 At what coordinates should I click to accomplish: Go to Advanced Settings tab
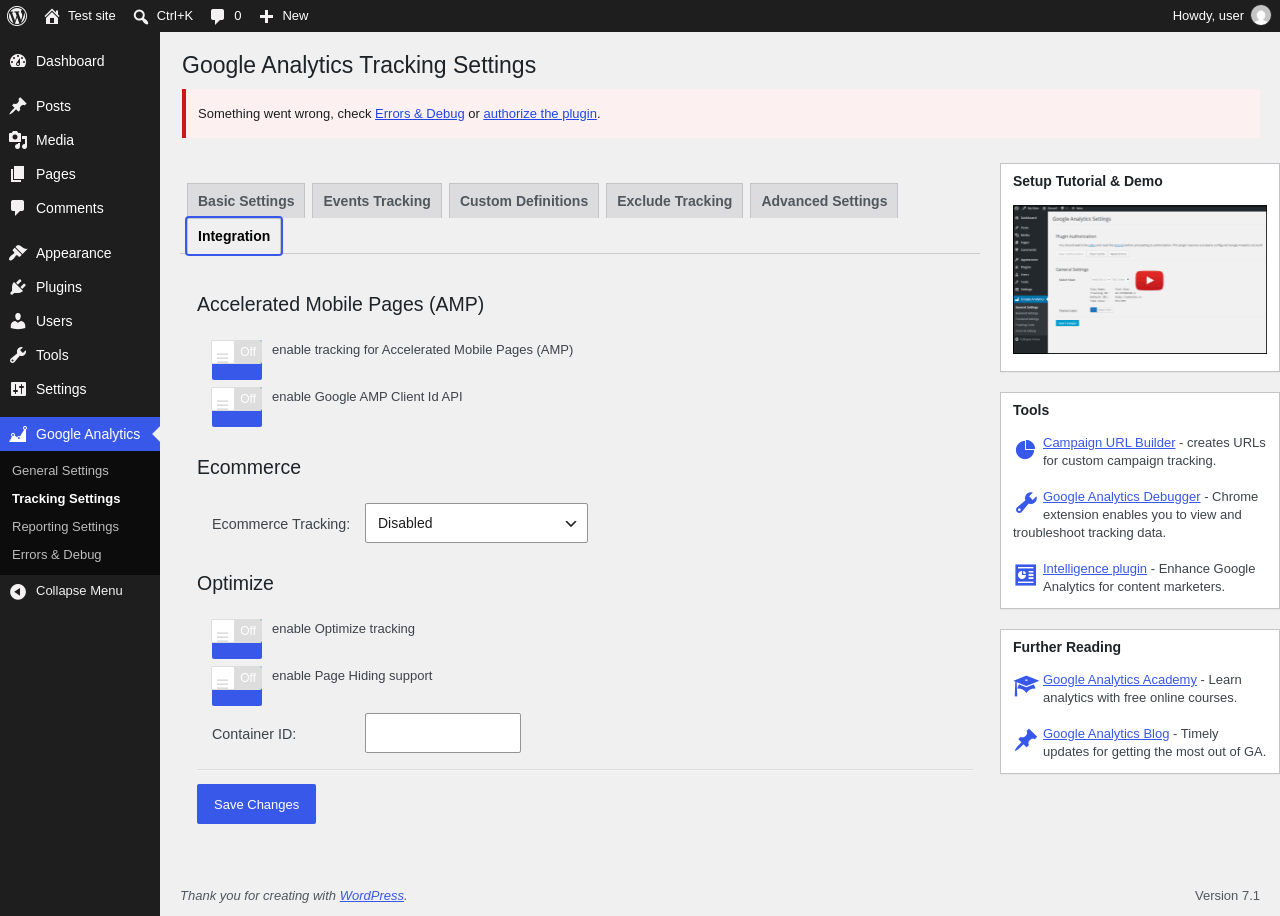[824, 201]
